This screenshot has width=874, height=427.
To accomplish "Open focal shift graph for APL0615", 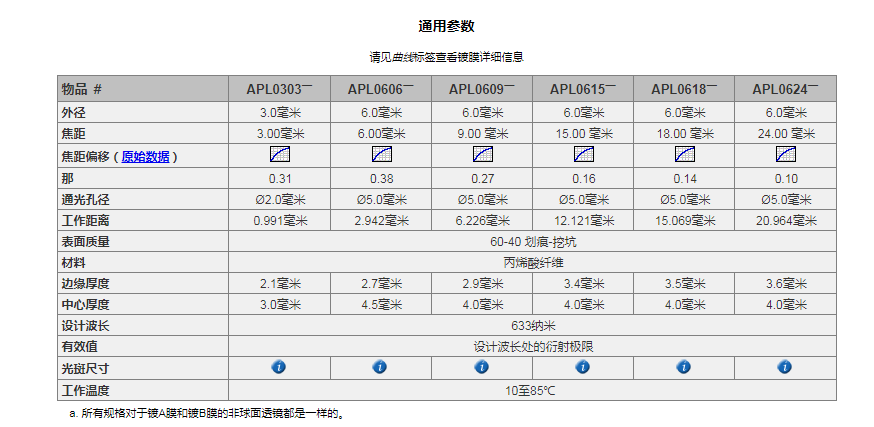I will (583, 155).
